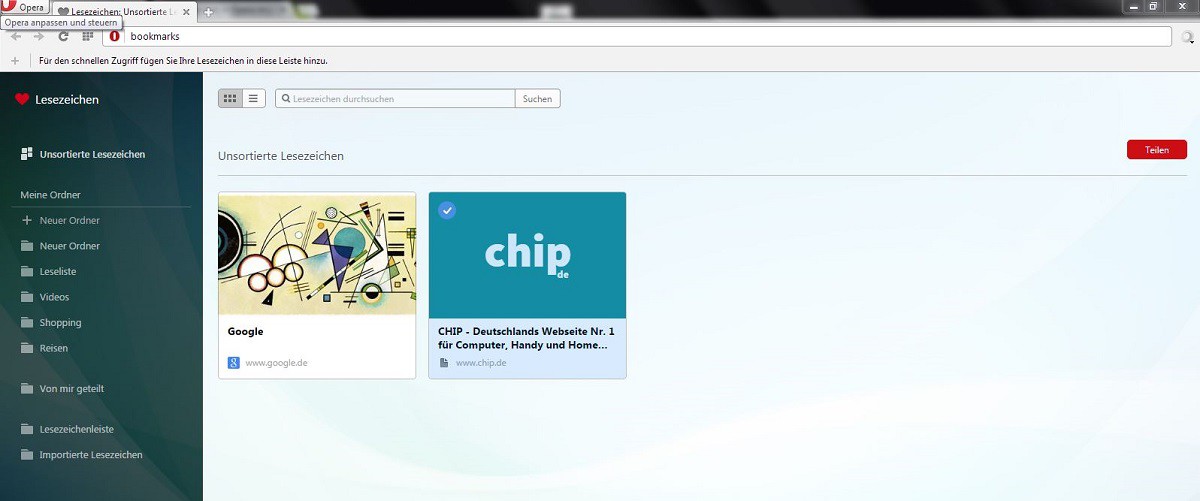The width and height of the screenshot is (1200, 501).
Task: Click the forward navigation arrow
Action: pyautogui.click(x=39, y=36)
